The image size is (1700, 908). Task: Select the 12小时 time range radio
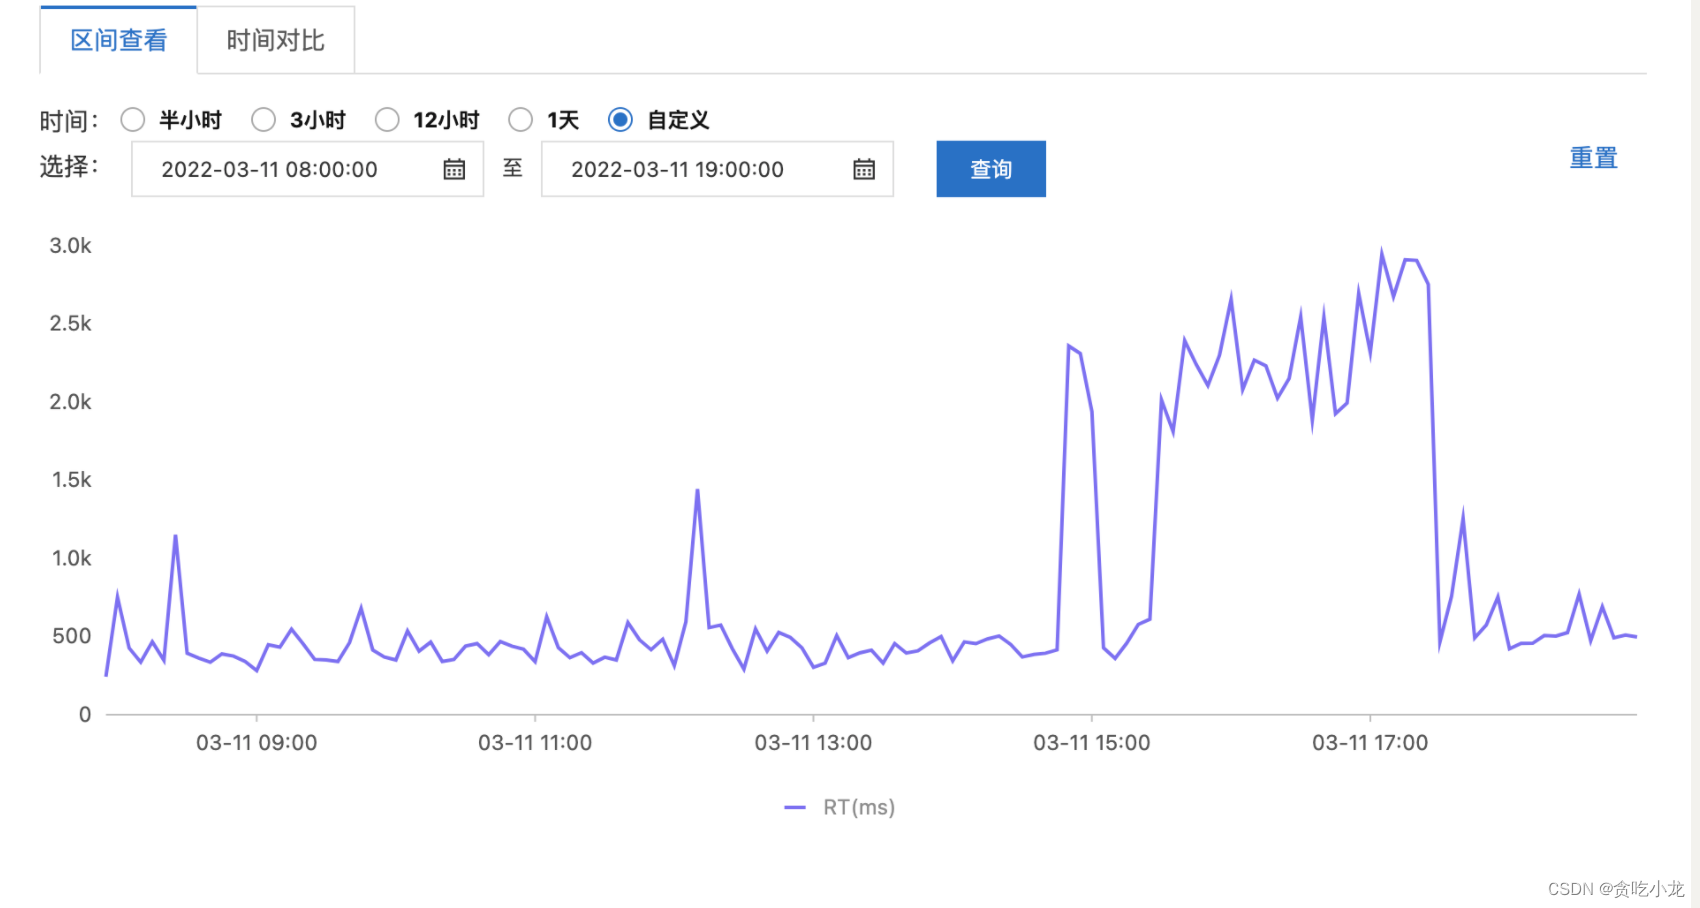click(387, 120)
